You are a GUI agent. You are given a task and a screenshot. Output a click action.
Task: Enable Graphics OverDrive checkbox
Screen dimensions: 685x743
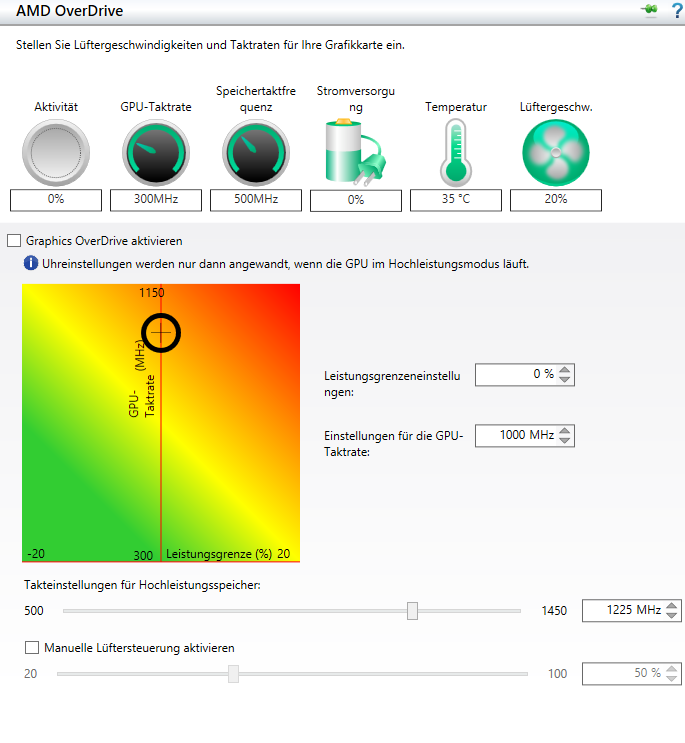coord(14,241)
